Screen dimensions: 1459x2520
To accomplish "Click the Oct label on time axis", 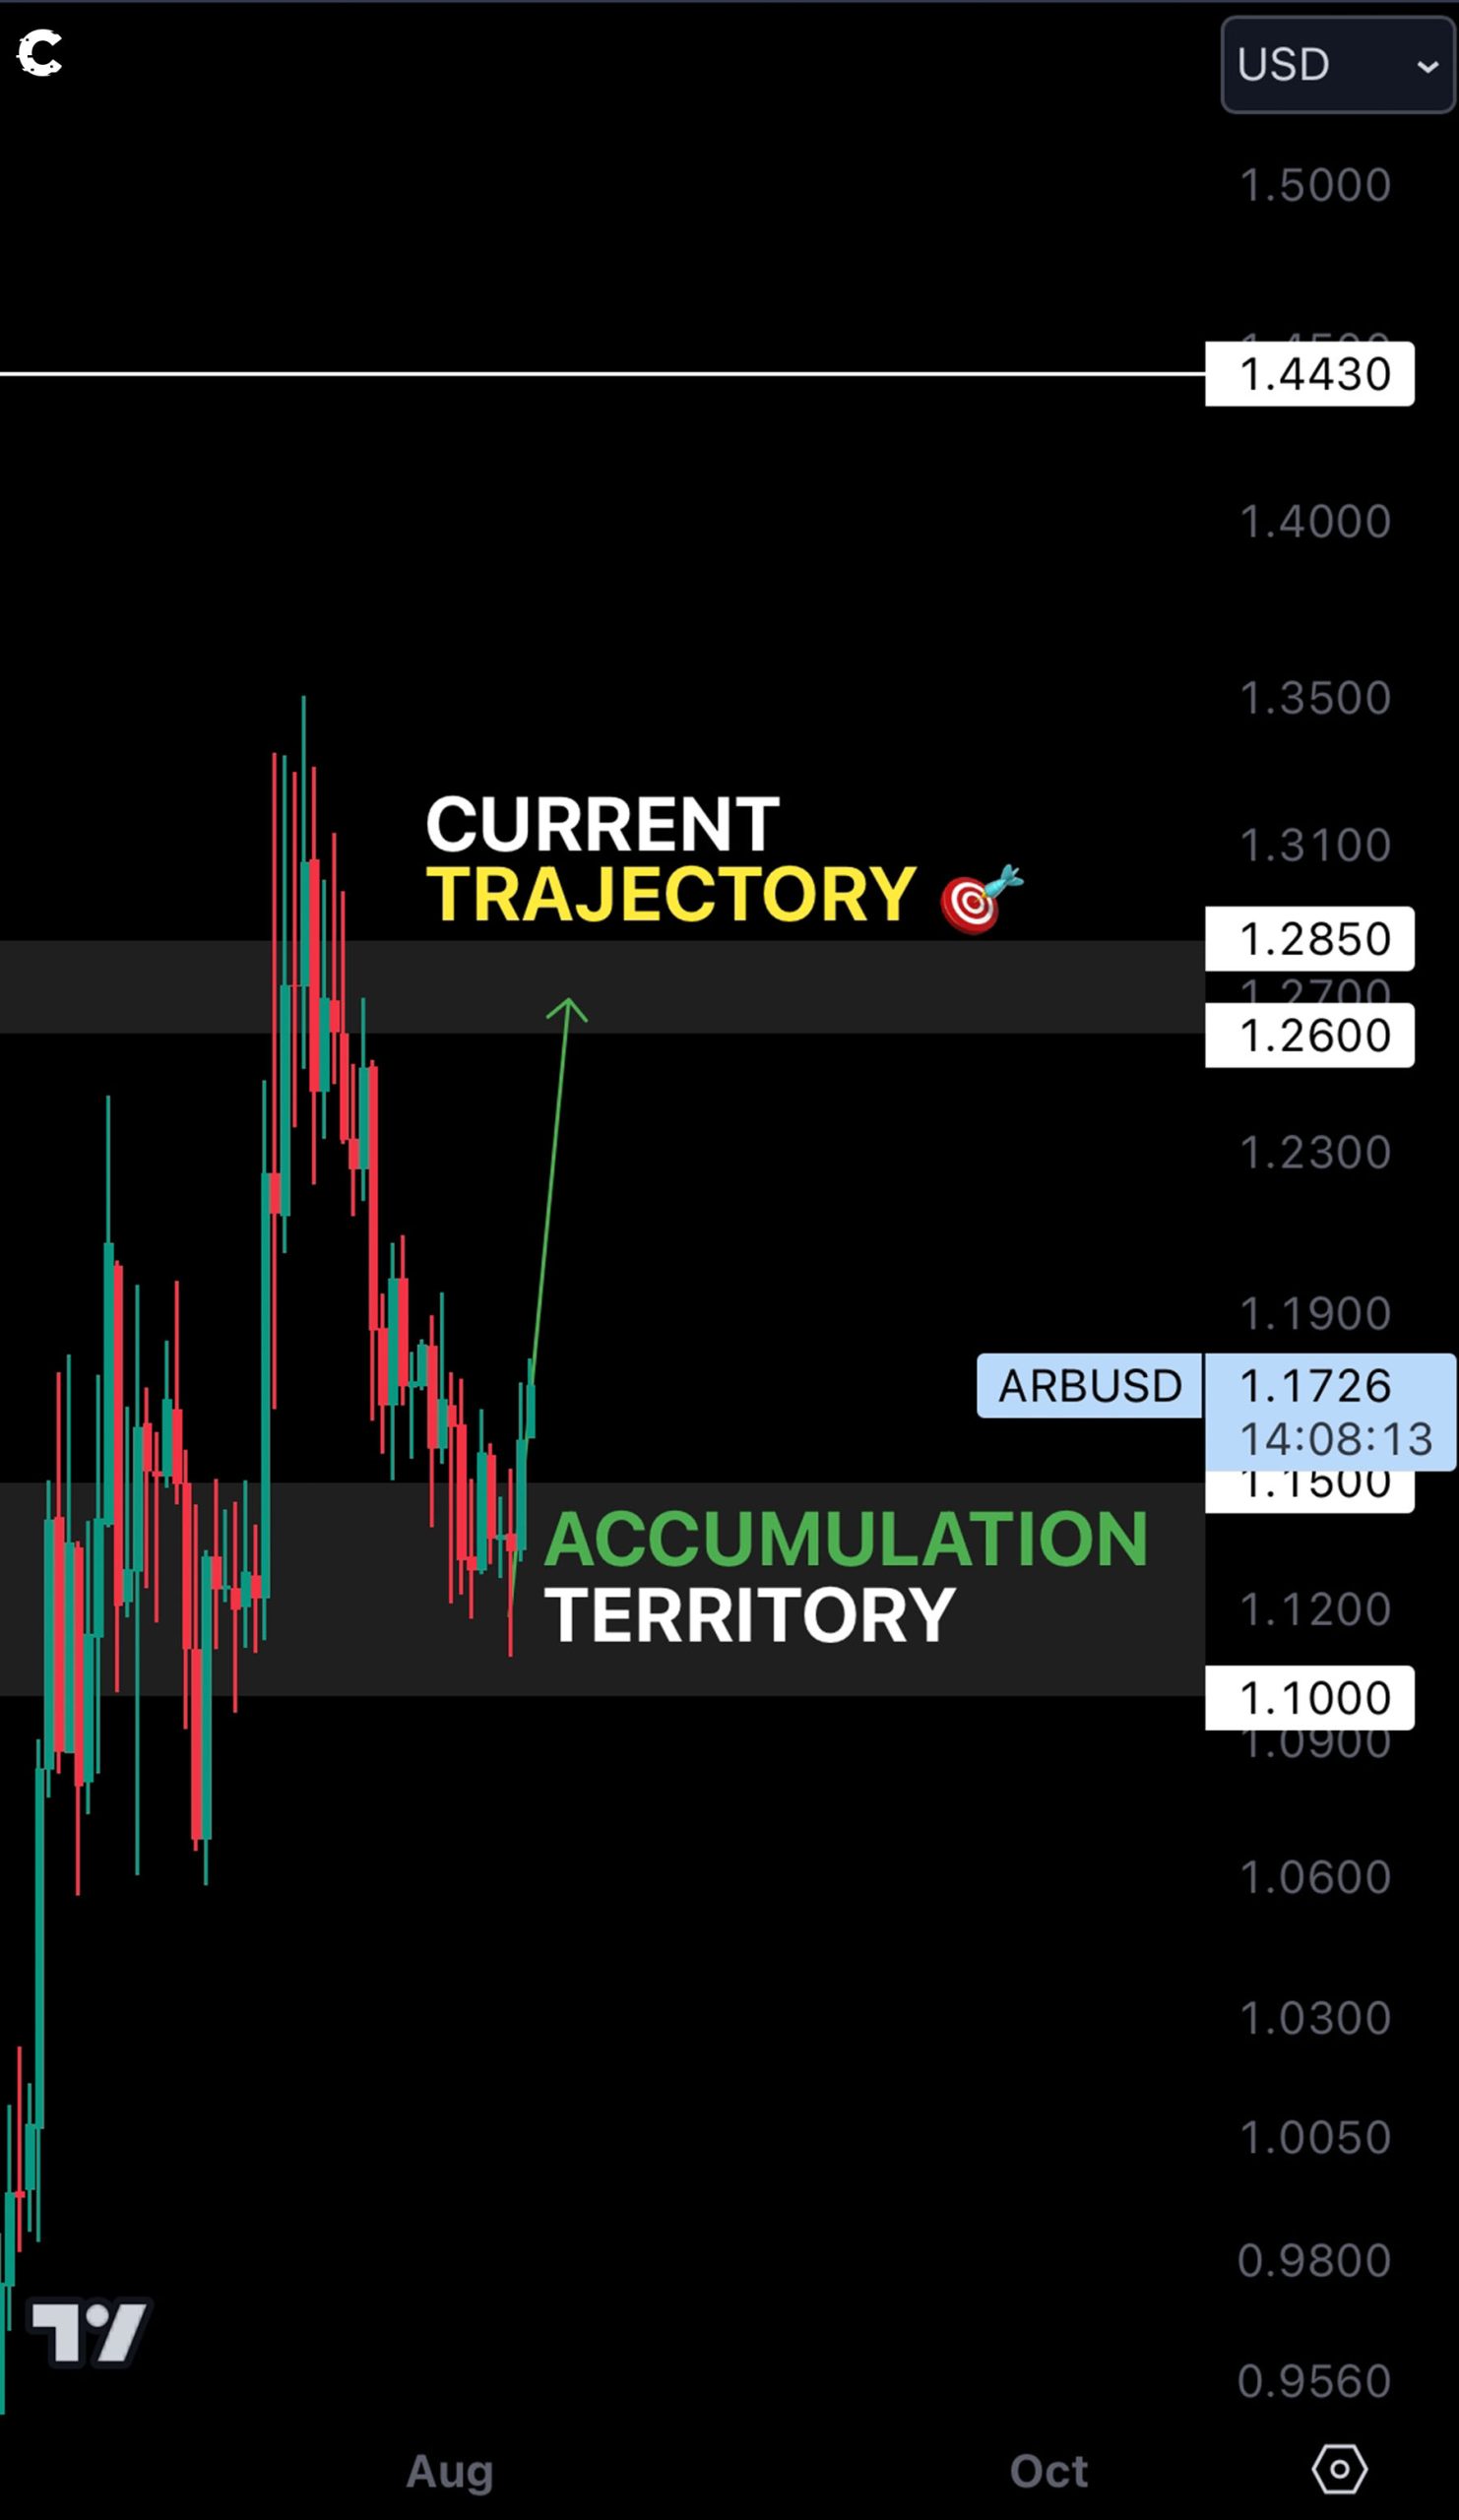I will pos(1048,2471).
